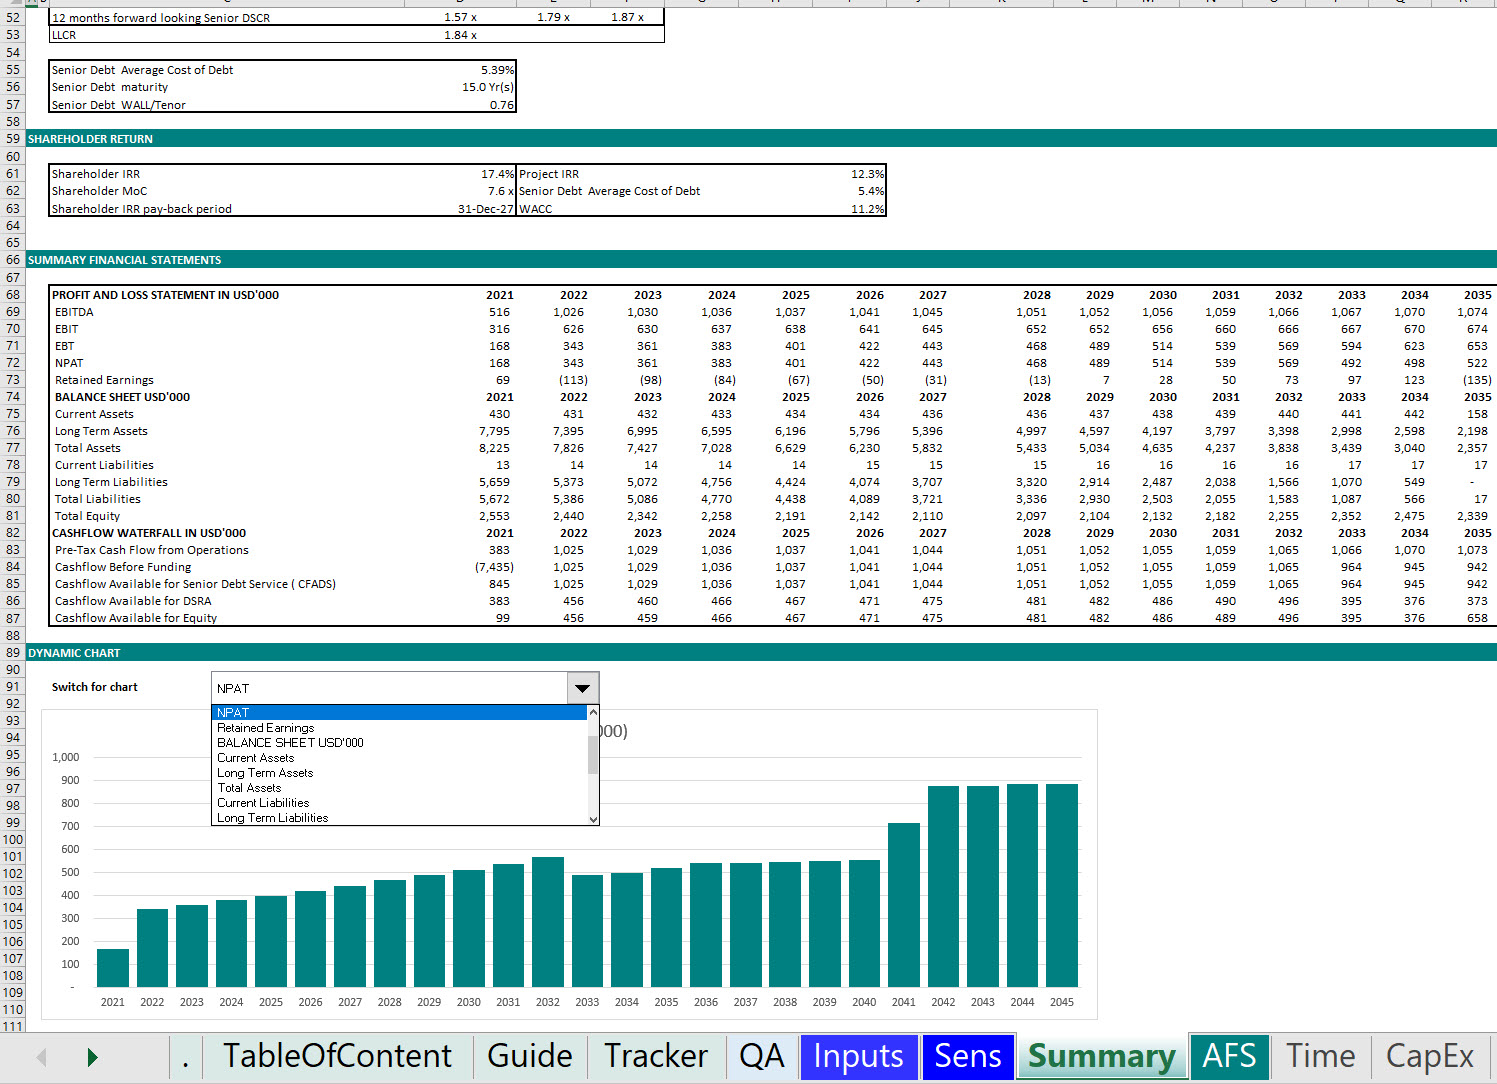
Task: Select EBITDA label cell
Action: pos(74,312)
